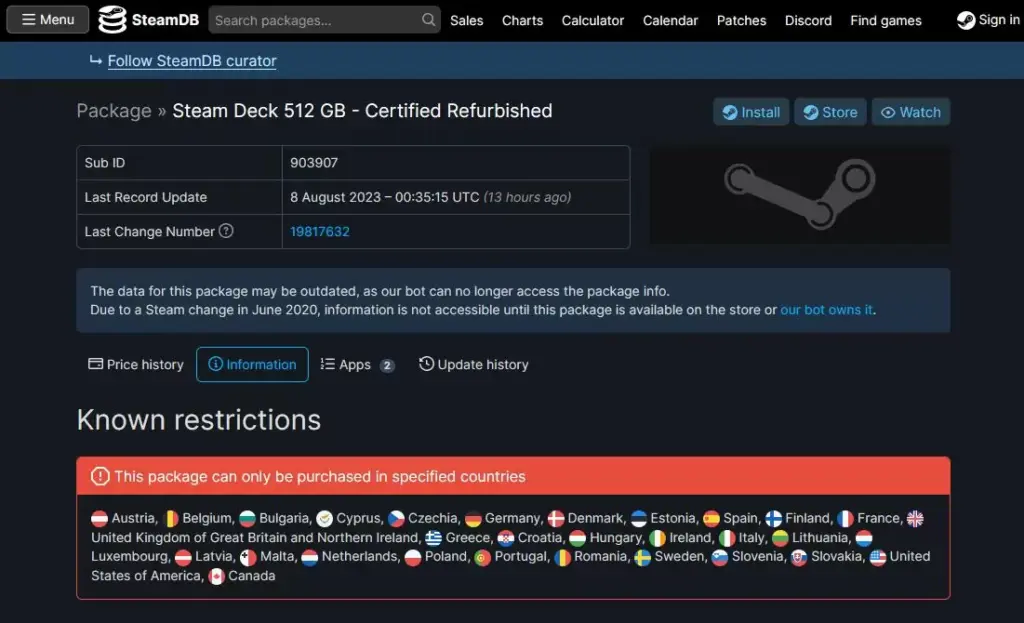Click the Luxembourg flag icon
The width and height of the screenshot is (1024, 623).
[864, 539]
